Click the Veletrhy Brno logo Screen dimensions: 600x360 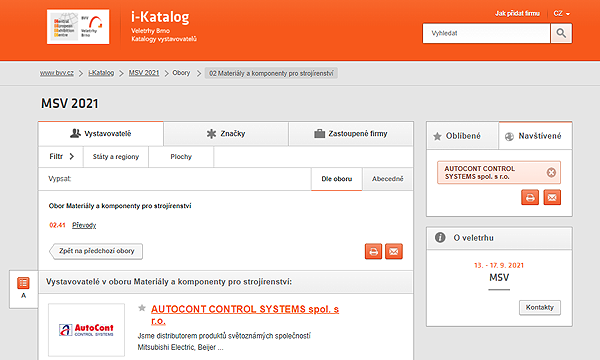[78, 27]
